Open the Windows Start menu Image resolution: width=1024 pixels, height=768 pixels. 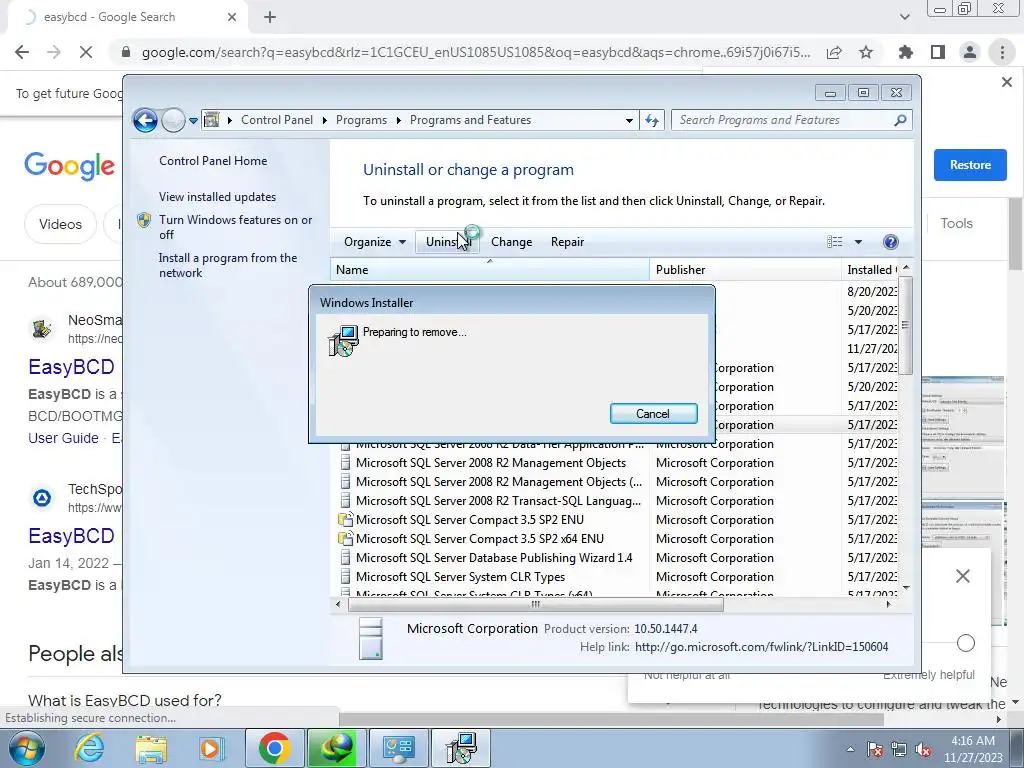pos(25,748)
